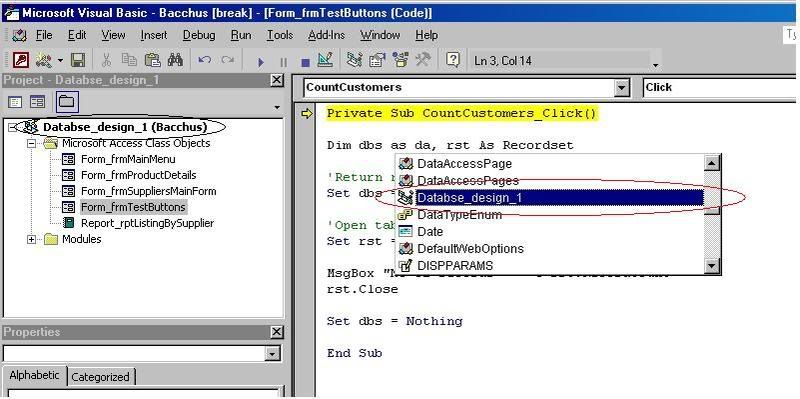The height and width of the screenshot is (399, 800).
Task: Open the CountCustomers object dropdown
Action: [621, 88]
